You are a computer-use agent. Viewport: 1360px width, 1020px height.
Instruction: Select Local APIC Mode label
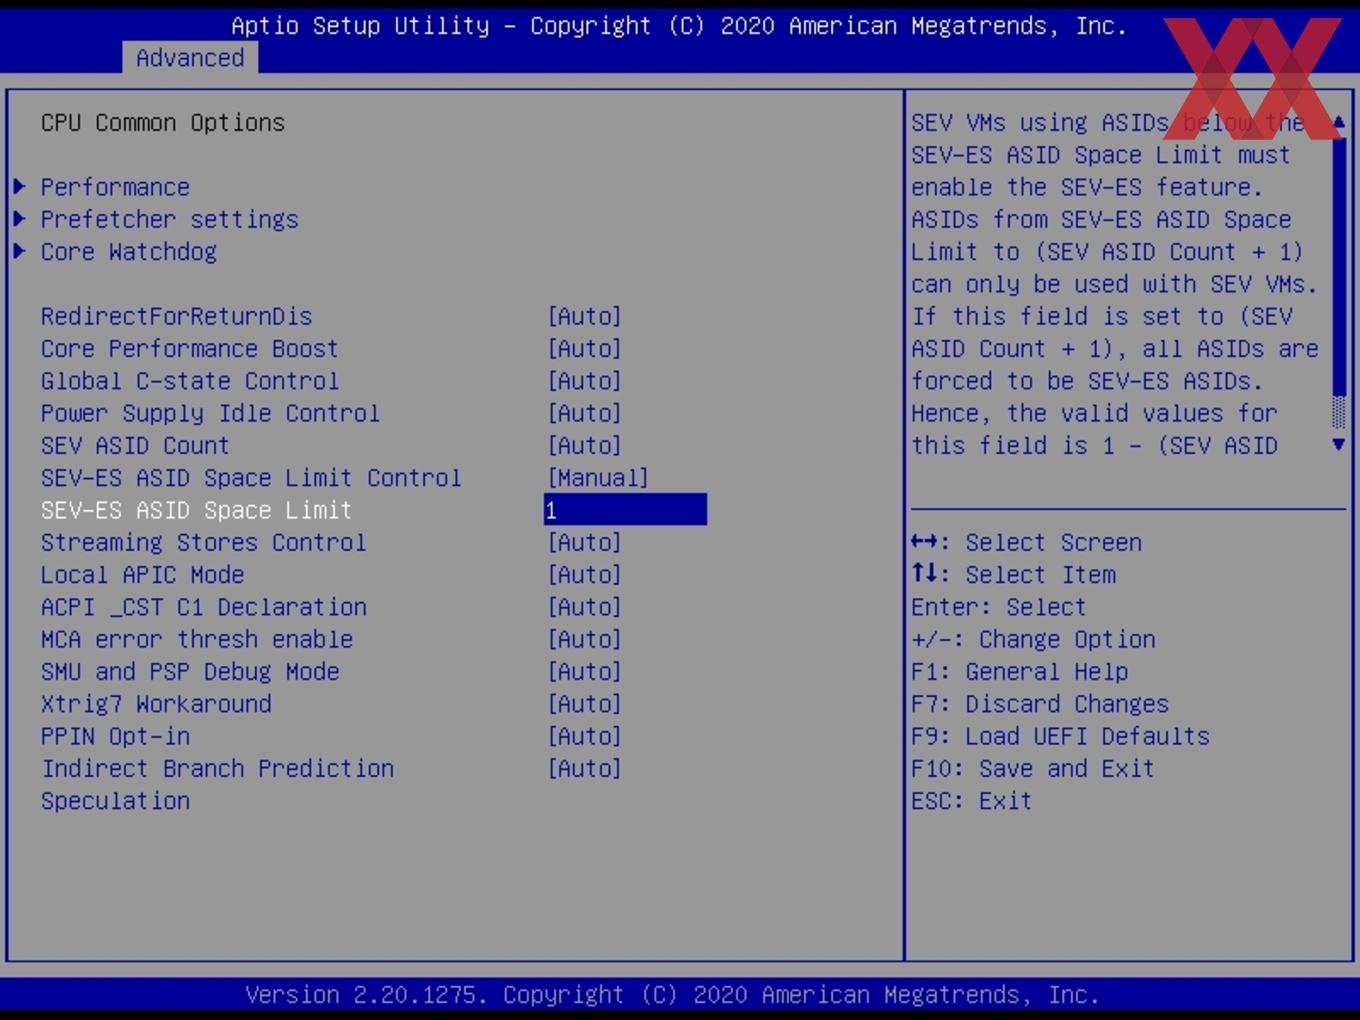coord(142,575)
